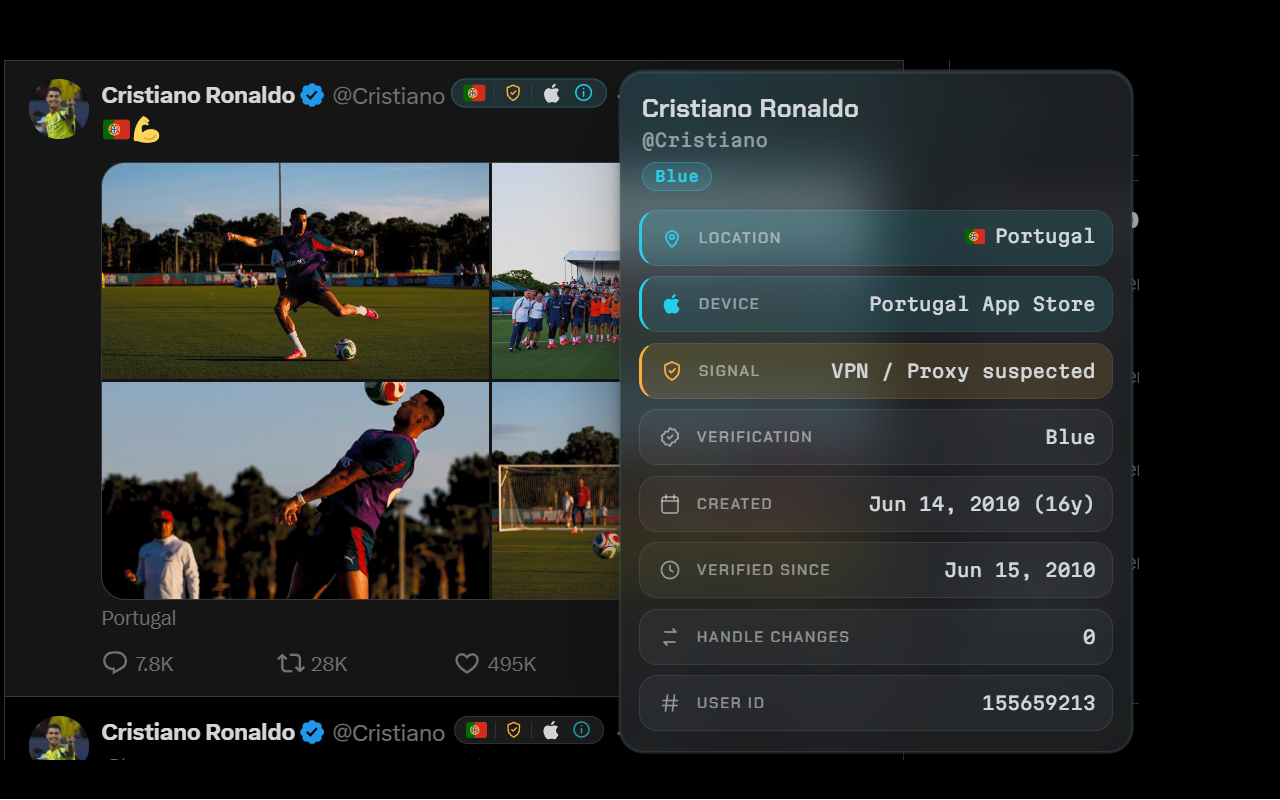This screenshot has height=800, width=1280.
Task: Click the "Cristiano Ronaldo" title in the info popup
Action: click(x=750, y=108)
